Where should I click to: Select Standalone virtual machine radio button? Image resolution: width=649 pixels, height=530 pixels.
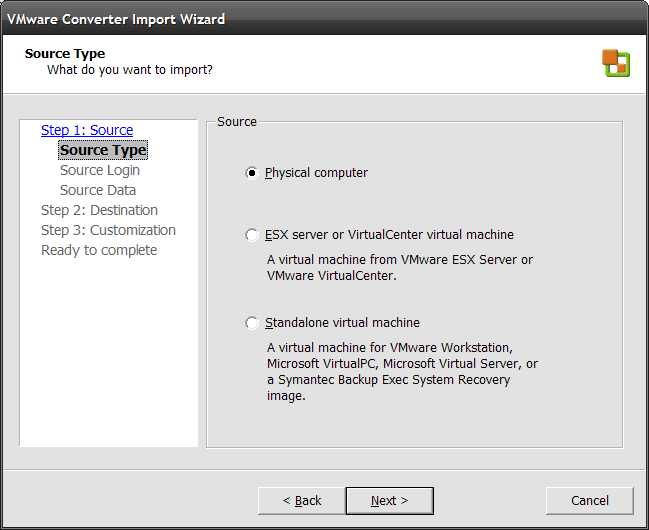click(x=252, y=323)
